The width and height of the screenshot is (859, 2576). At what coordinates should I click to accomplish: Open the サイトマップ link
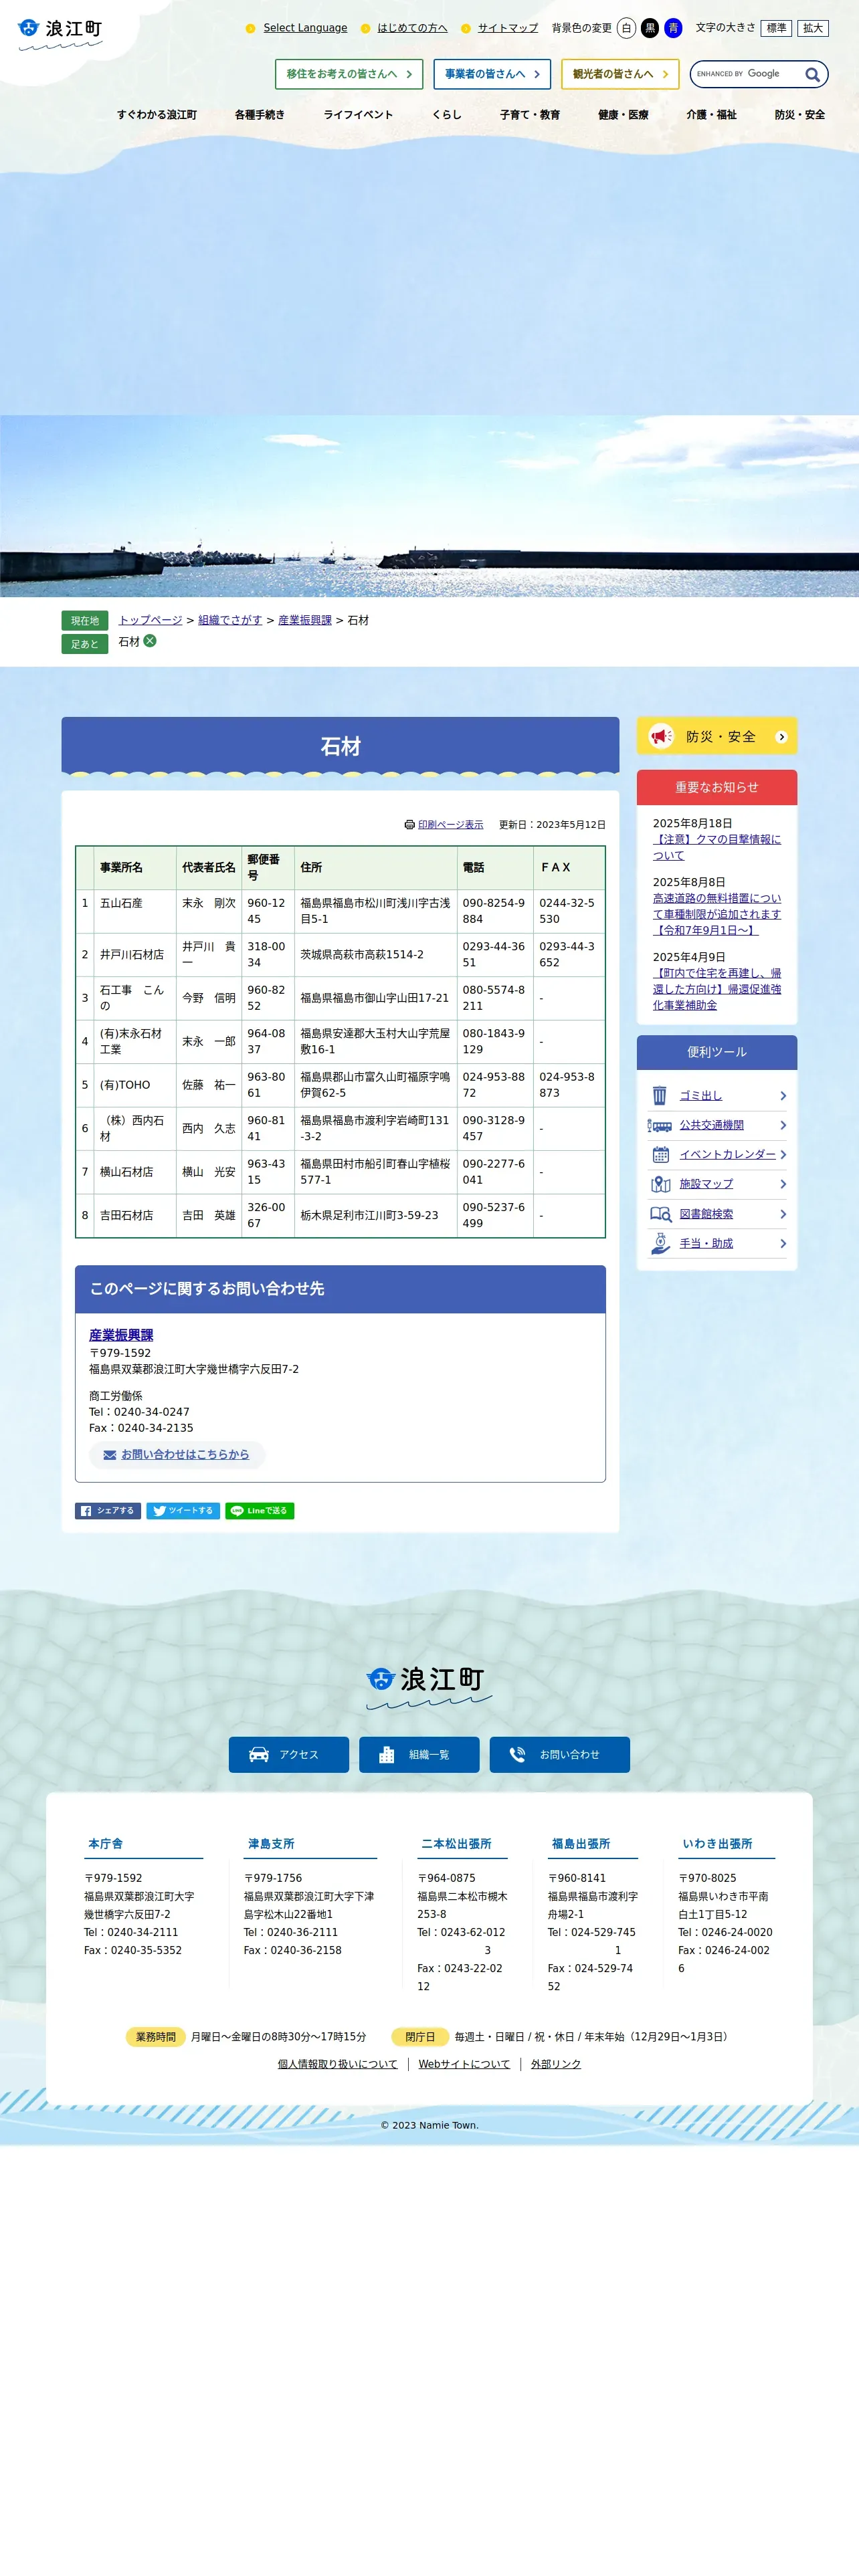508,28
